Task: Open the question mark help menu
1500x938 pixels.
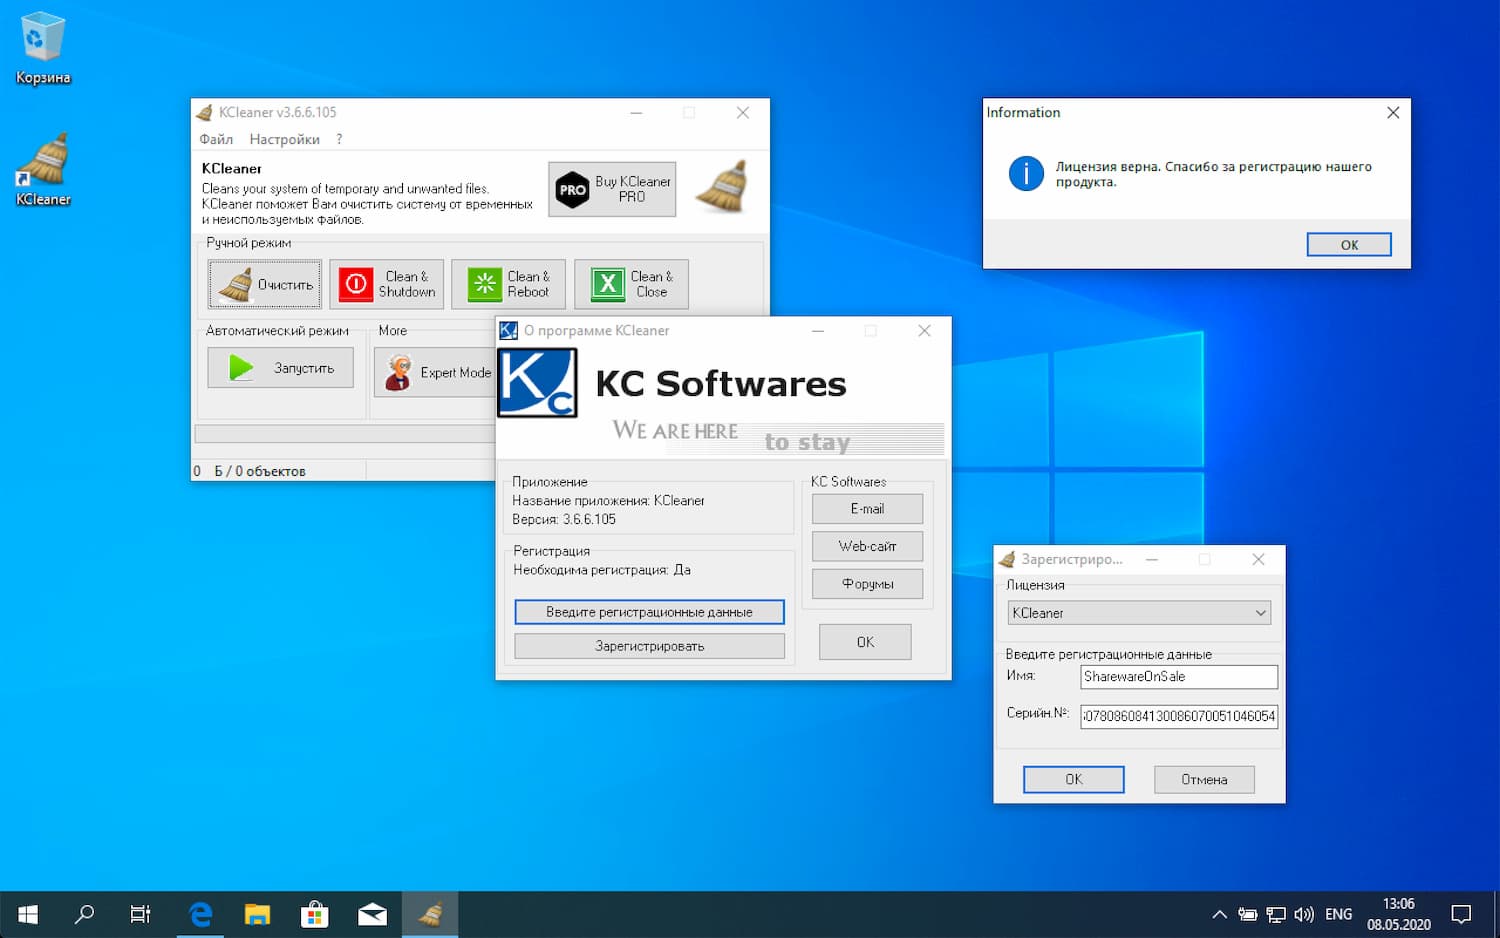Action: tap(339, 139)
